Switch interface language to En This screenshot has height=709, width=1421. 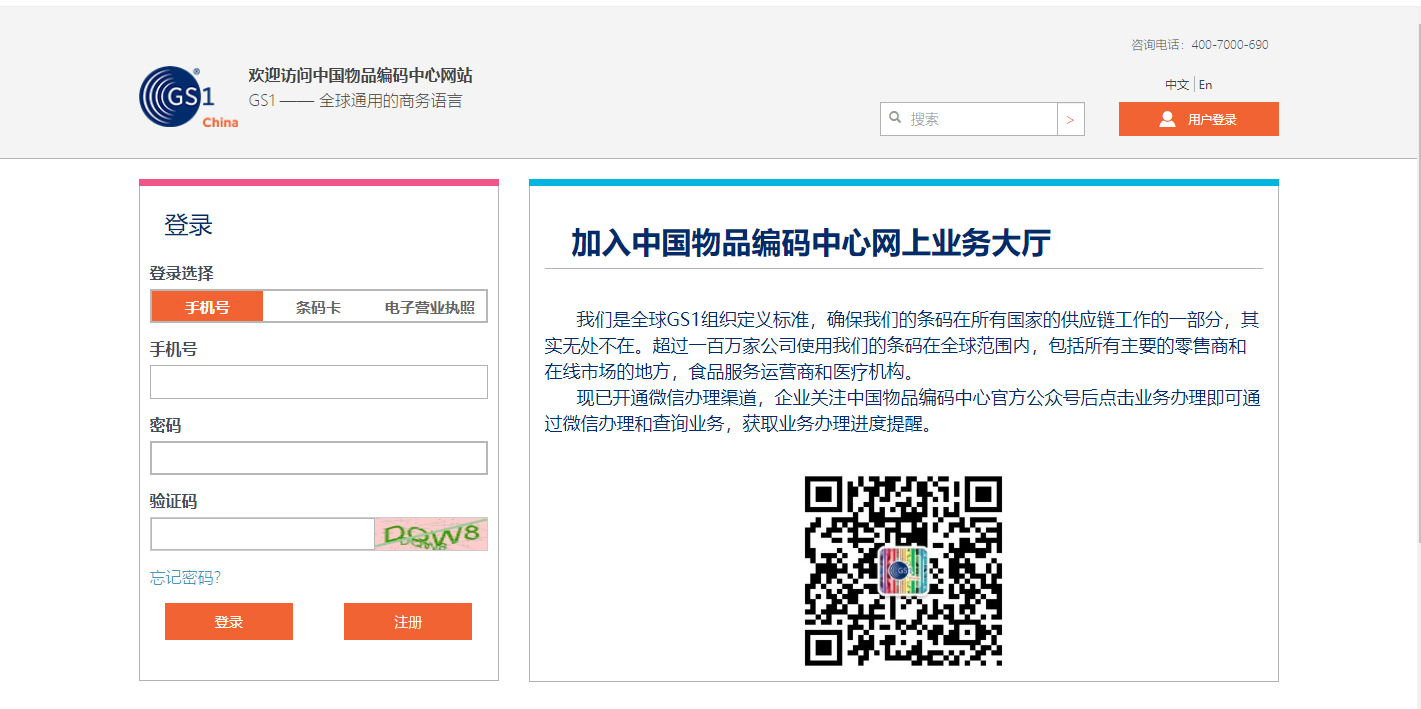coord(1206,84)
